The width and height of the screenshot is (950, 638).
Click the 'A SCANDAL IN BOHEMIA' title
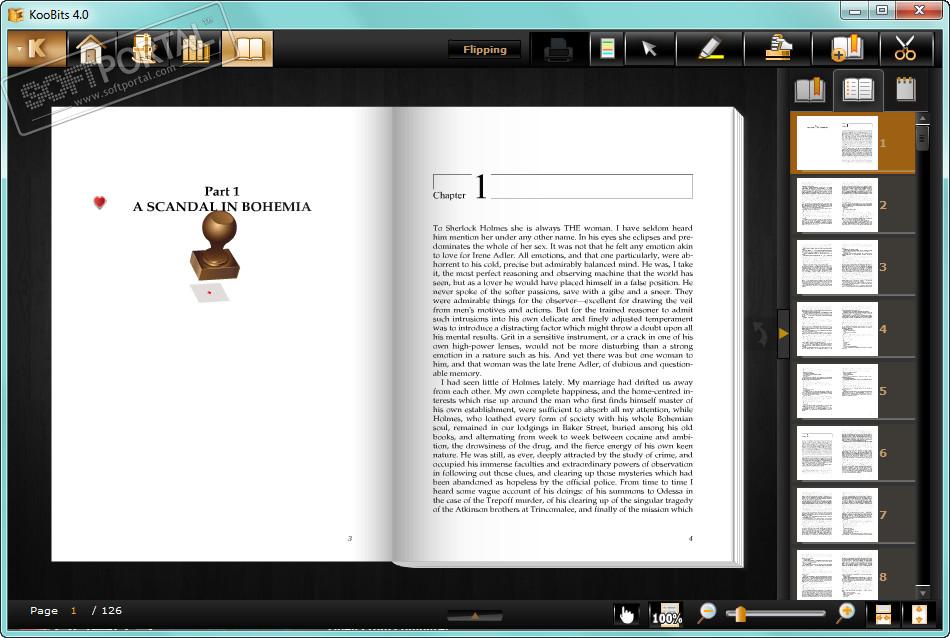222,207
